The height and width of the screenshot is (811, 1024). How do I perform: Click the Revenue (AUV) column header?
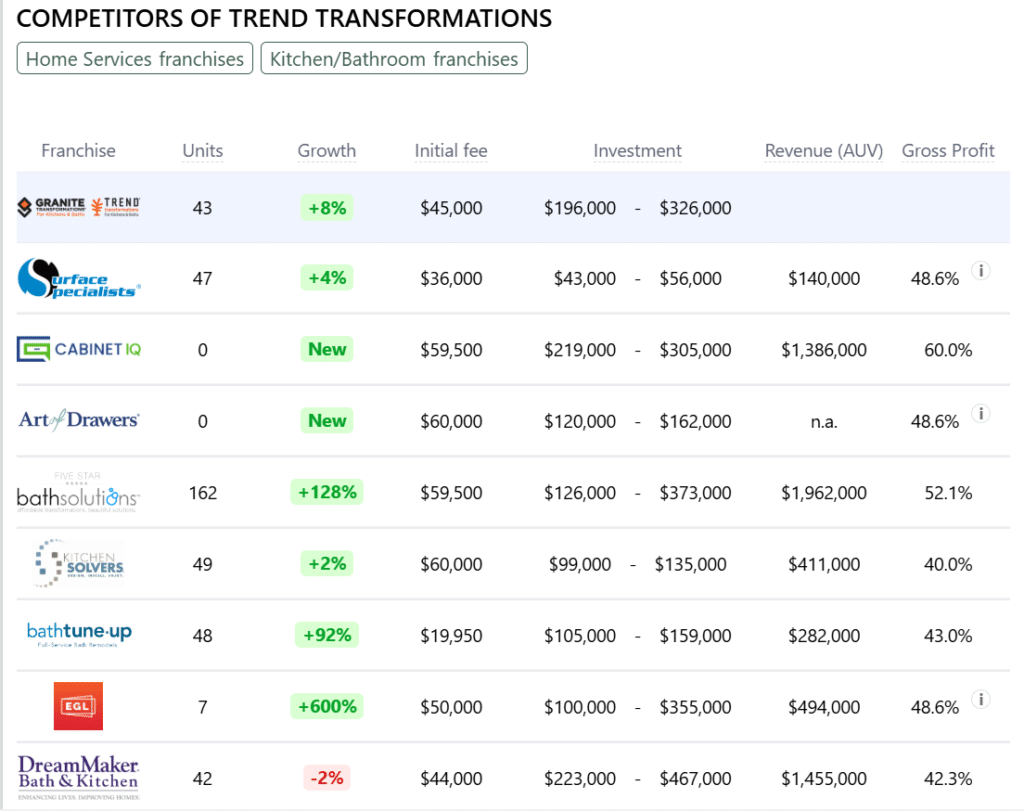click(824, 151)
